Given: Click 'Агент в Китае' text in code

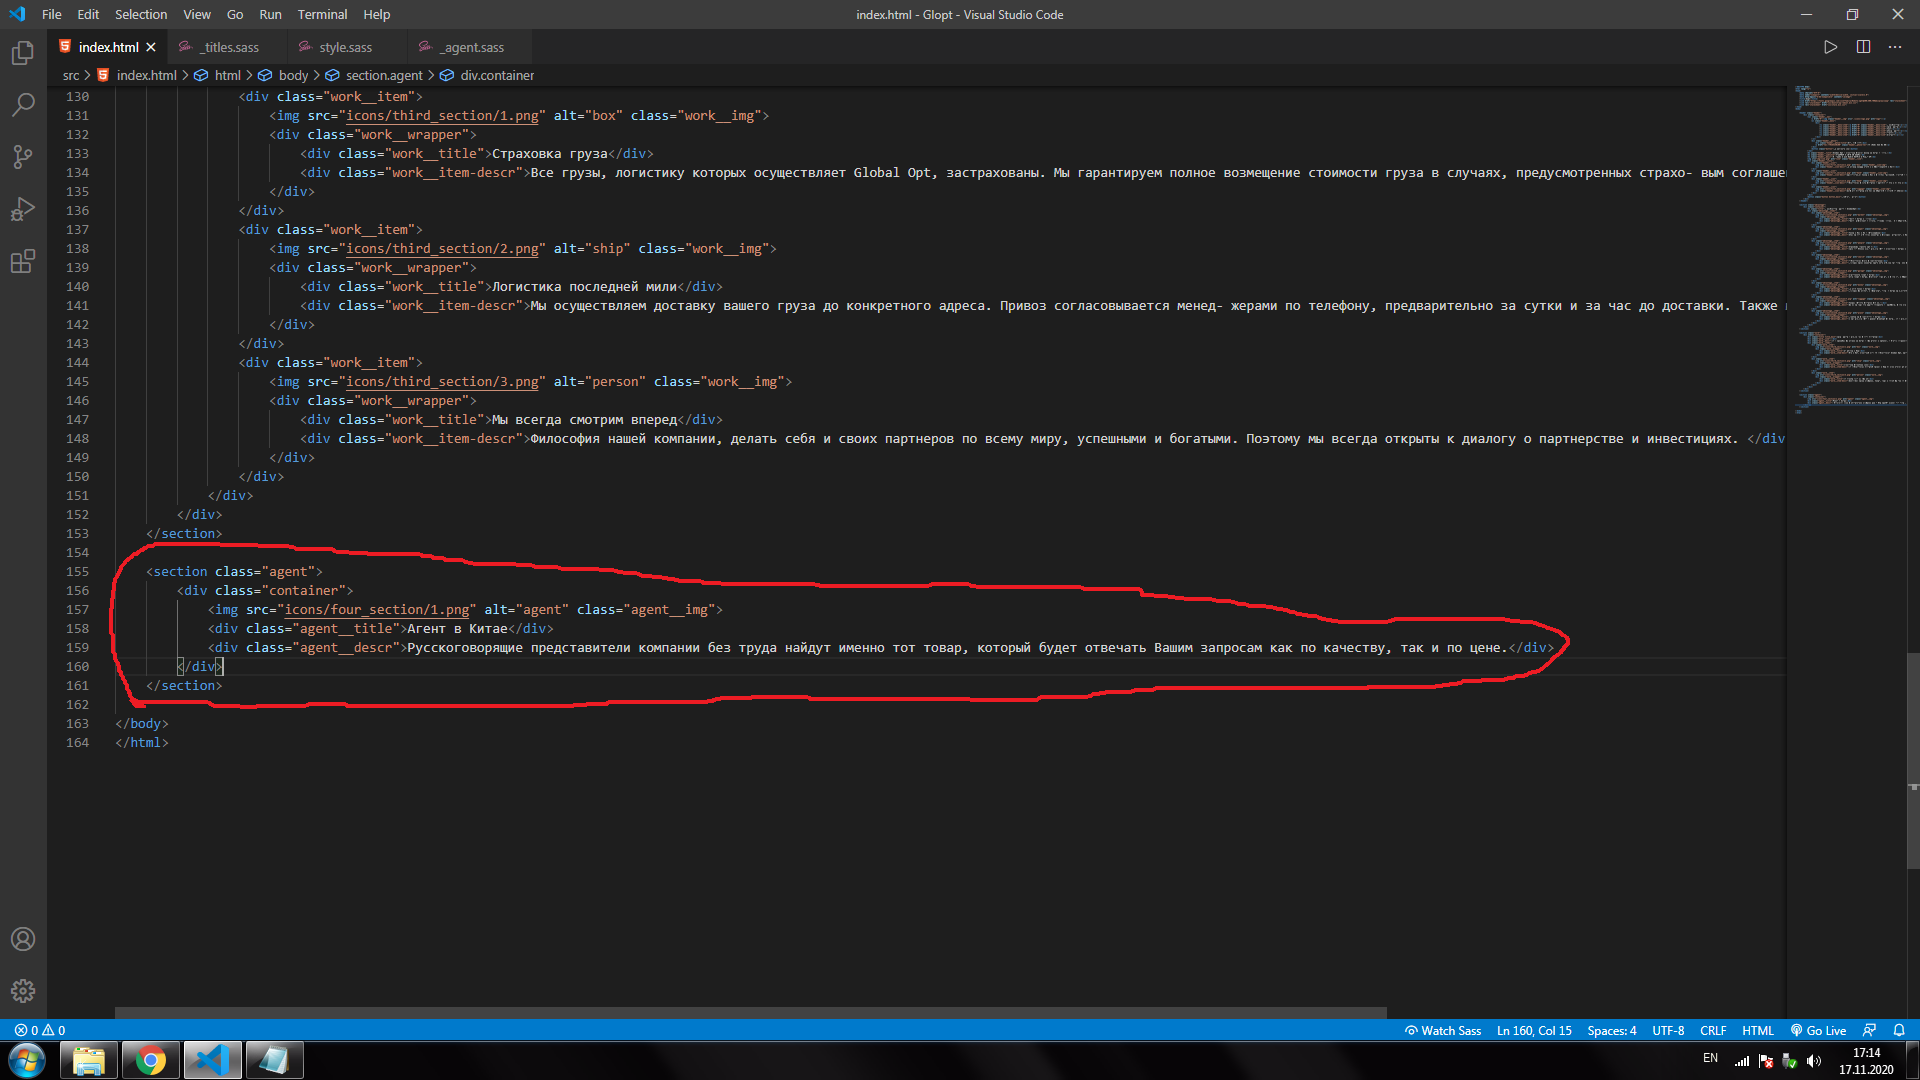Looking at the screenshot, I should click(x=457, y=628).
